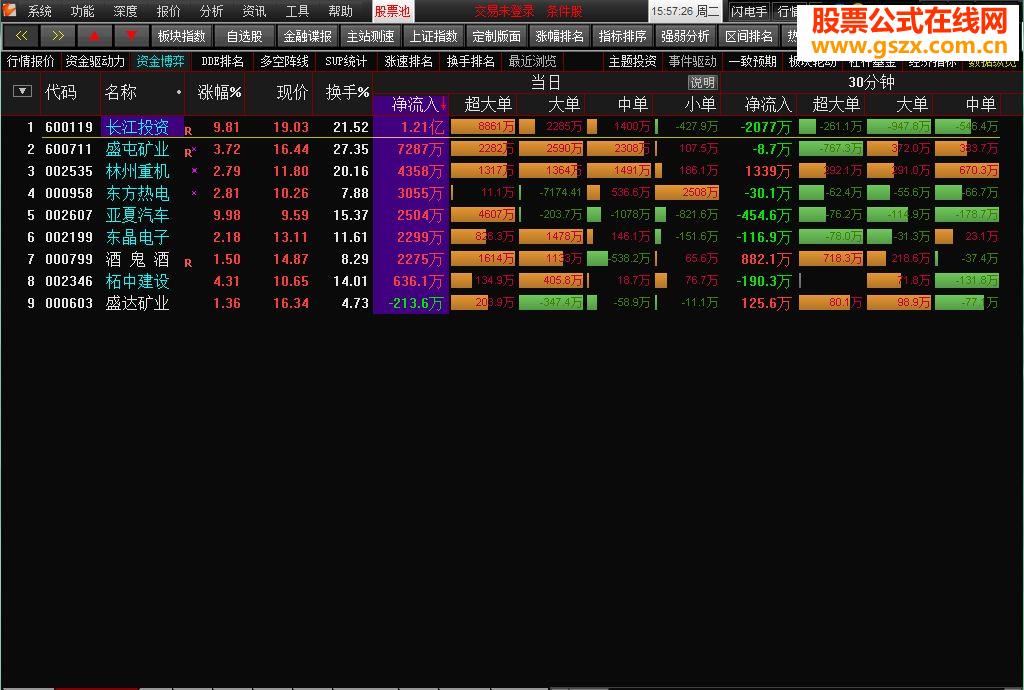
Task: Open the 资讯 menu
Action: point(254,11)
